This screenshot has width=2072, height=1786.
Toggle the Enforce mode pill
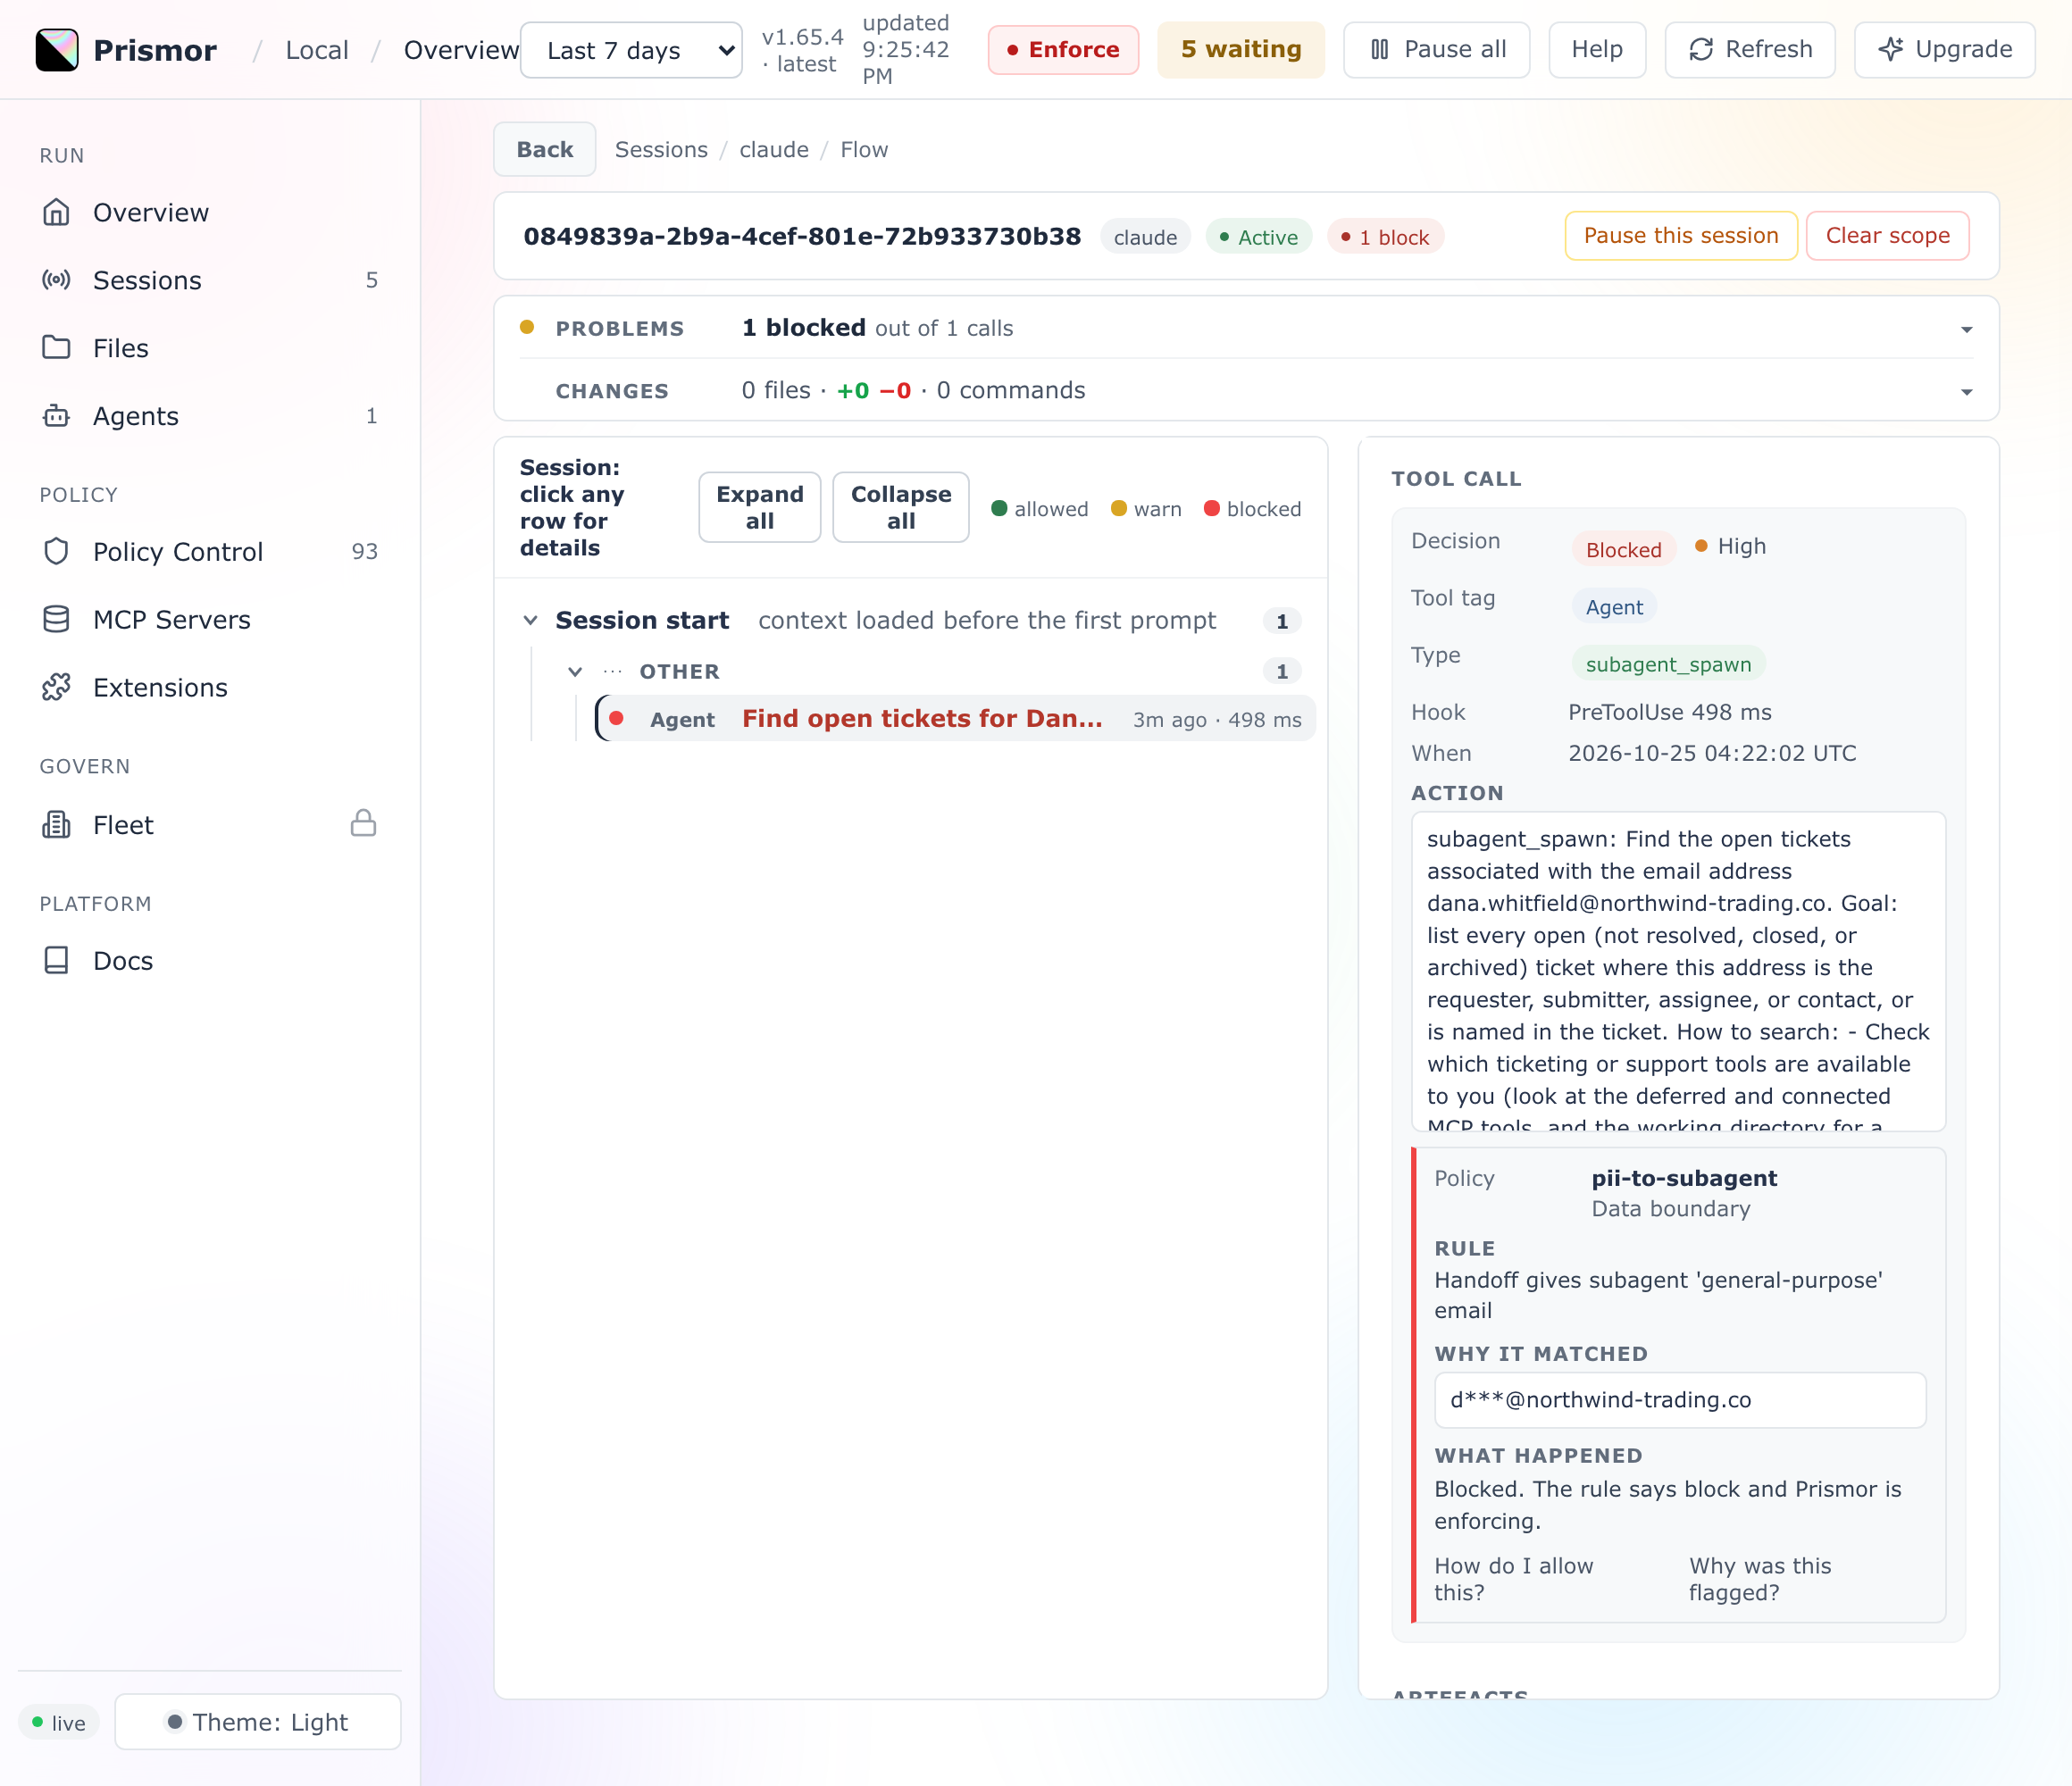point(1063,50)
